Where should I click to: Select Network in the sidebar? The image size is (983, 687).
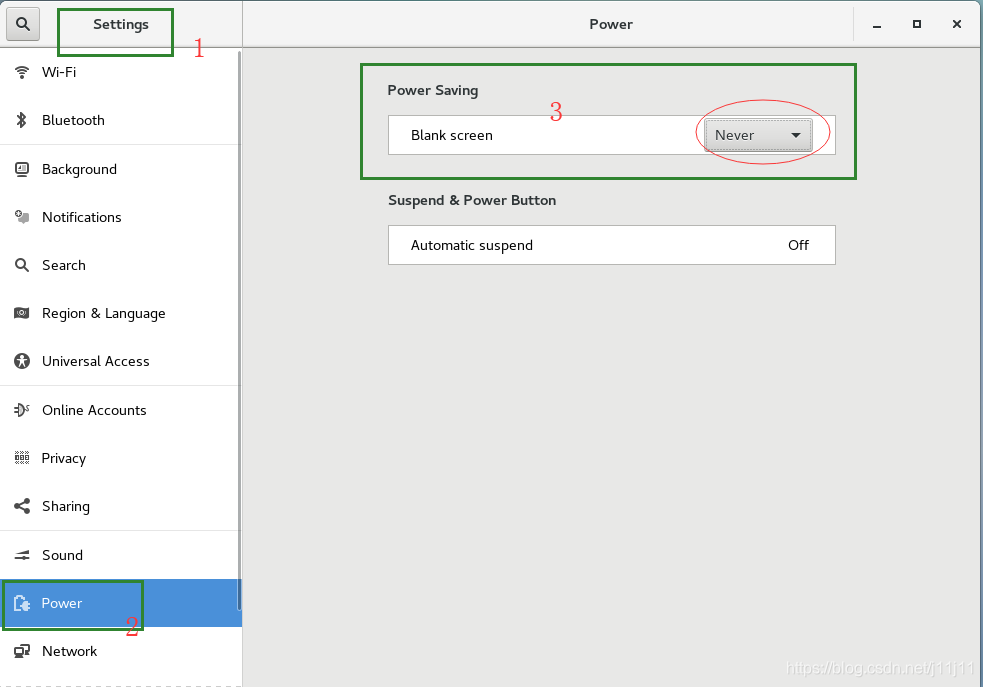click(x=120, y=651)
